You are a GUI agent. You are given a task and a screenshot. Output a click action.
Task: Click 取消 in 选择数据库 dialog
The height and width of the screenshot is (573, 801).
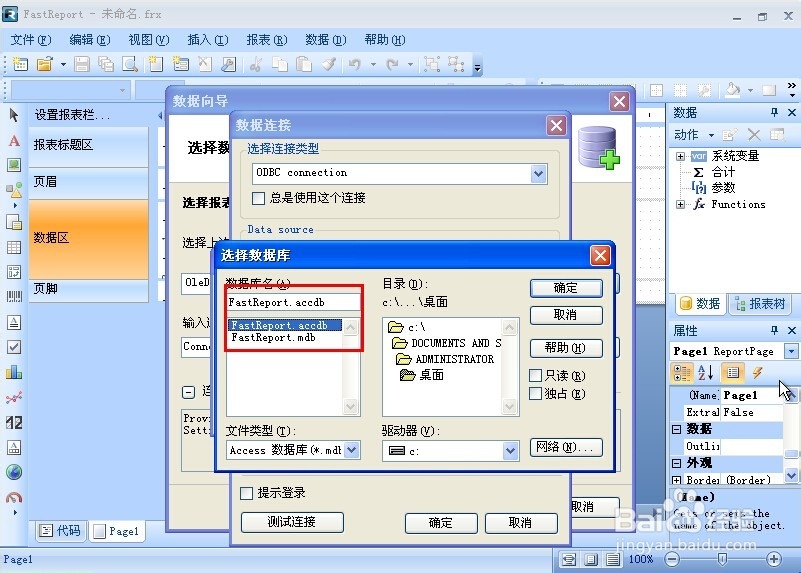pos(566,315)
